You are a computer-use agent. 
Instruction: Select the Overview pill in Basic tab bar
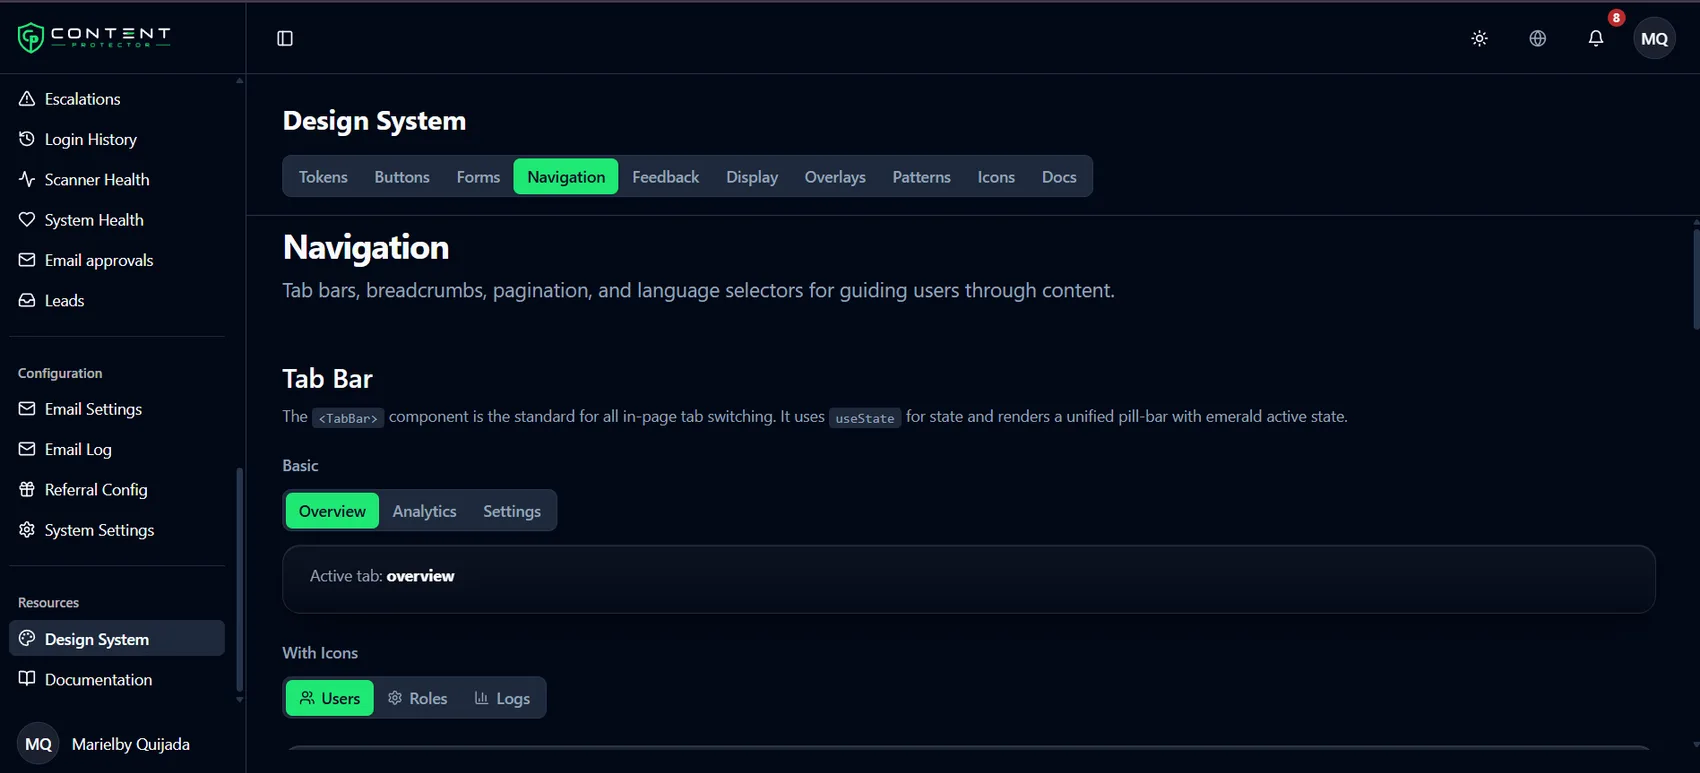332,510
